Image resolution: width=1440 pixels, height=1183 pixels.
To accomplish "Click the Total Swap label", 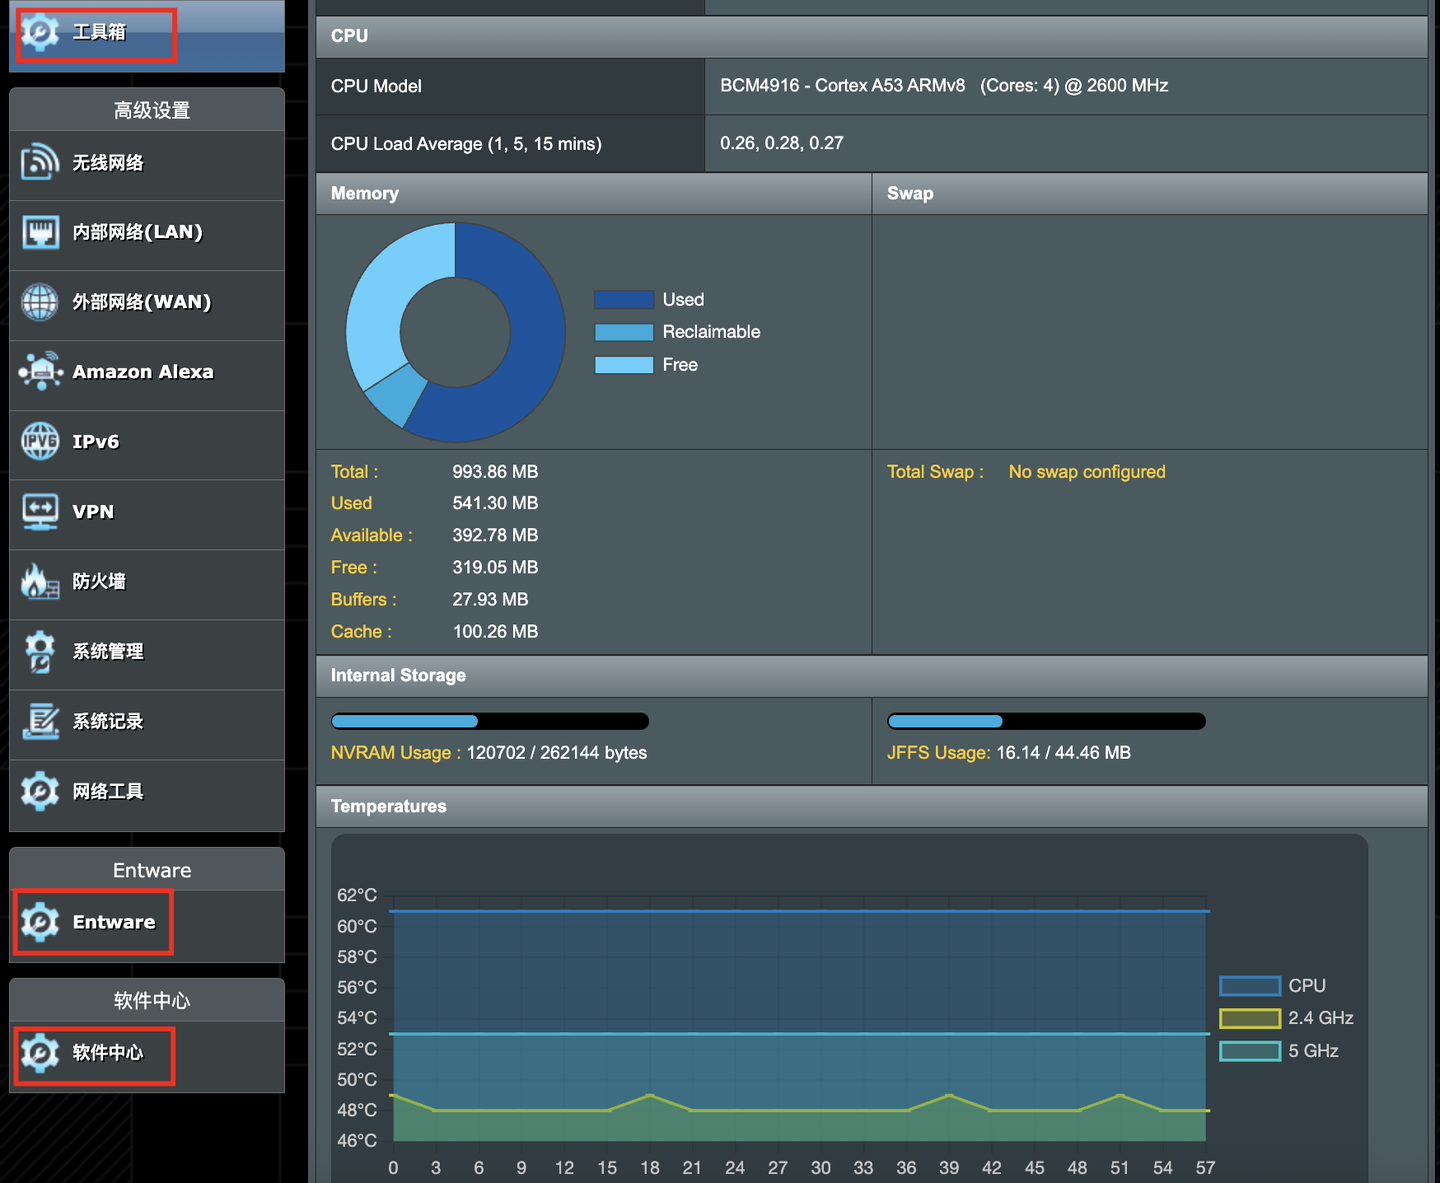I will (935, 472).
